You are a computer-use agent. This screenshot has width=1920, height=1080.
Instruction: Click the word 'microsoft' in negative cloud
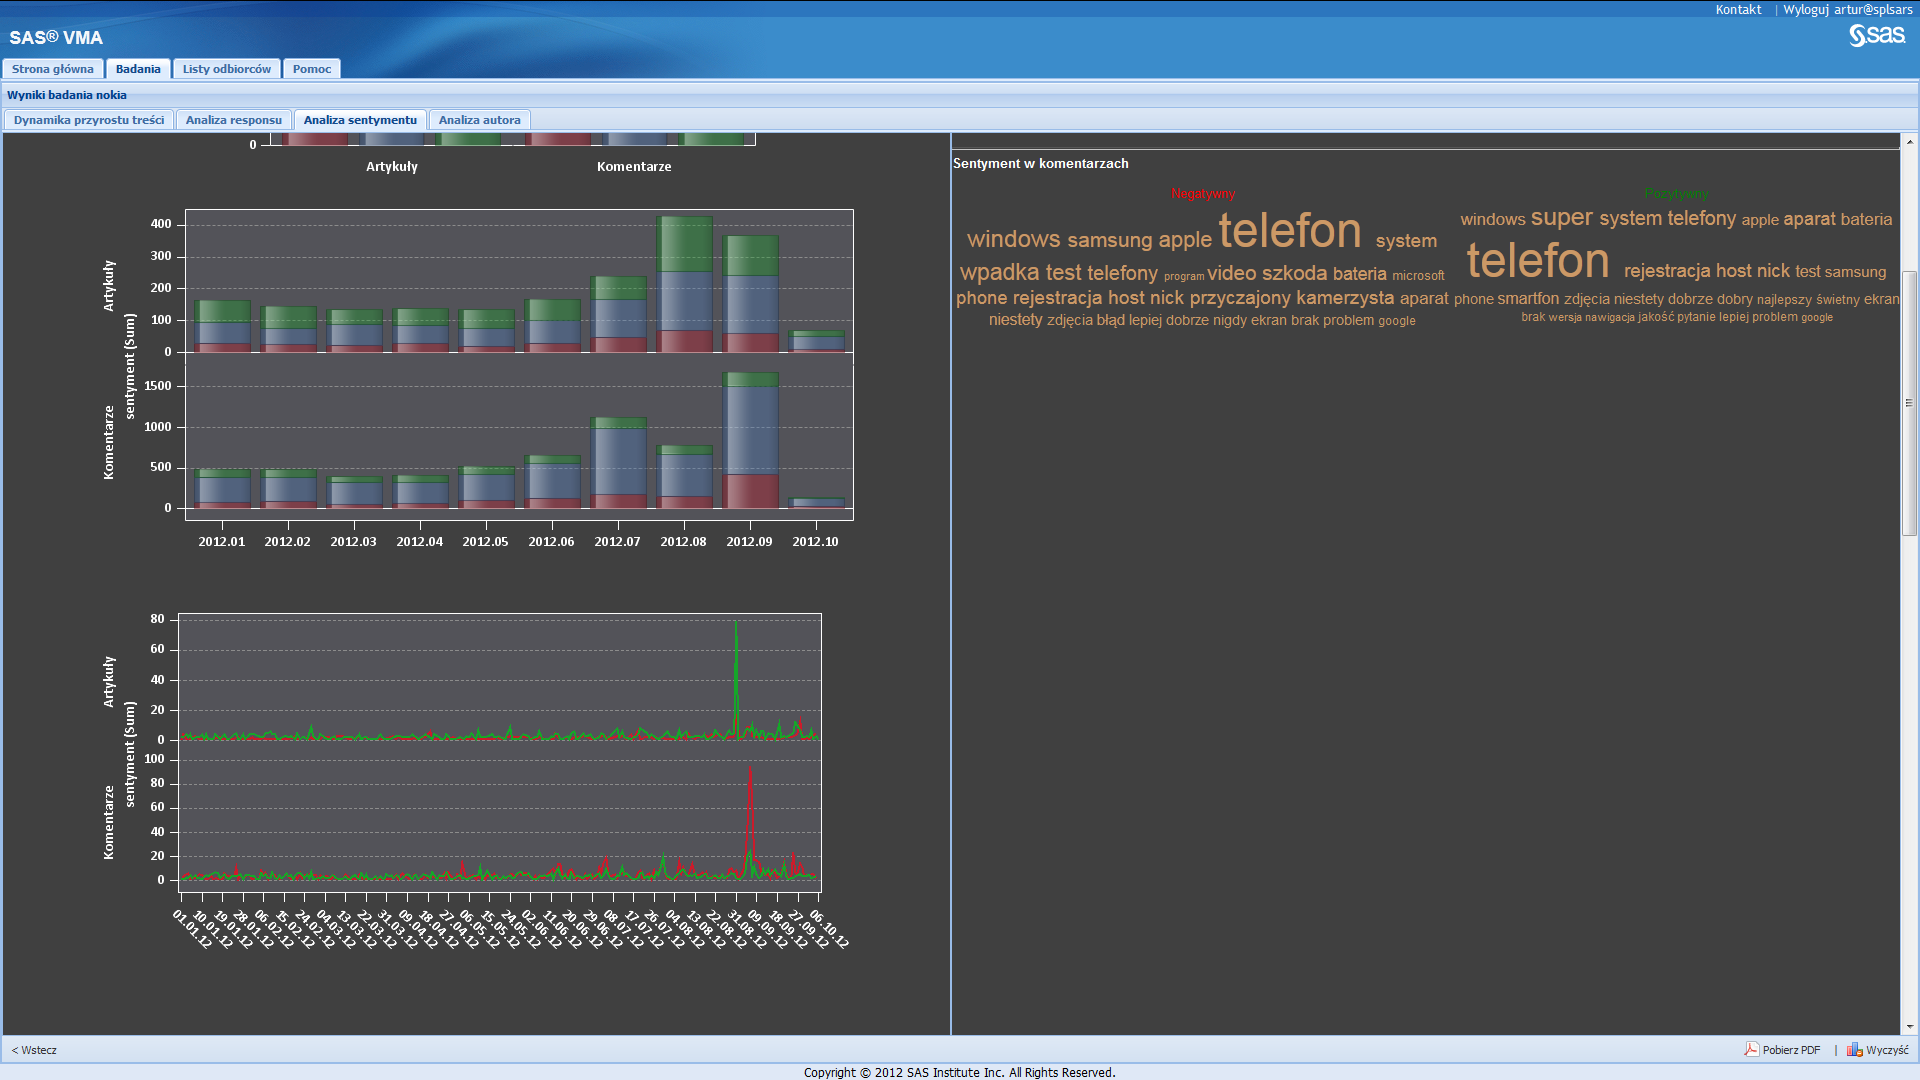pyautogui.click(x=1418, y=276)
